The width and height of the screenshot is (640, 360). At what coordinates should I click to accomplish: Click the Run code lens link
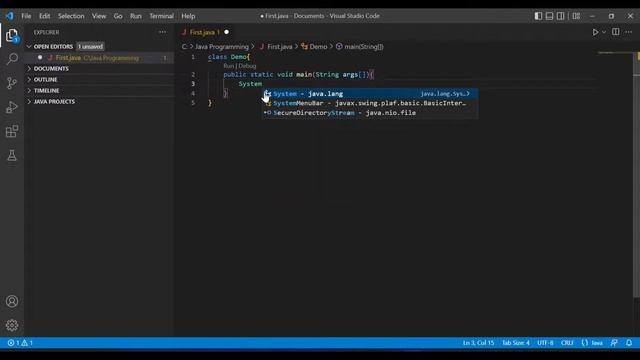tap(228, 66)
